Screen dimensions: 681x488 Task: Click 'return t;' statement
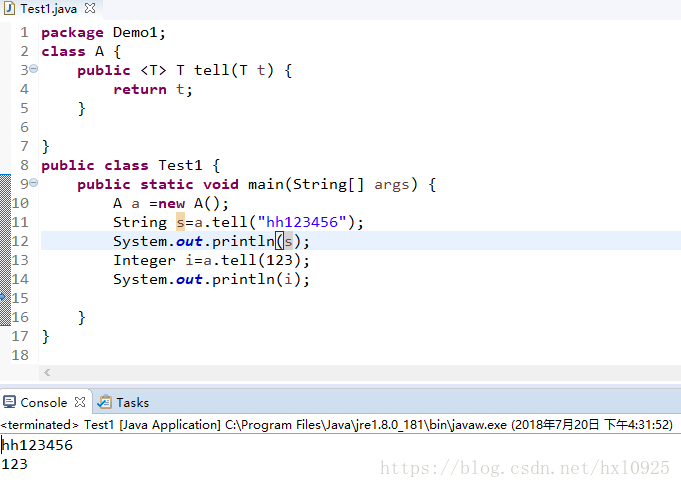point(152,89)
